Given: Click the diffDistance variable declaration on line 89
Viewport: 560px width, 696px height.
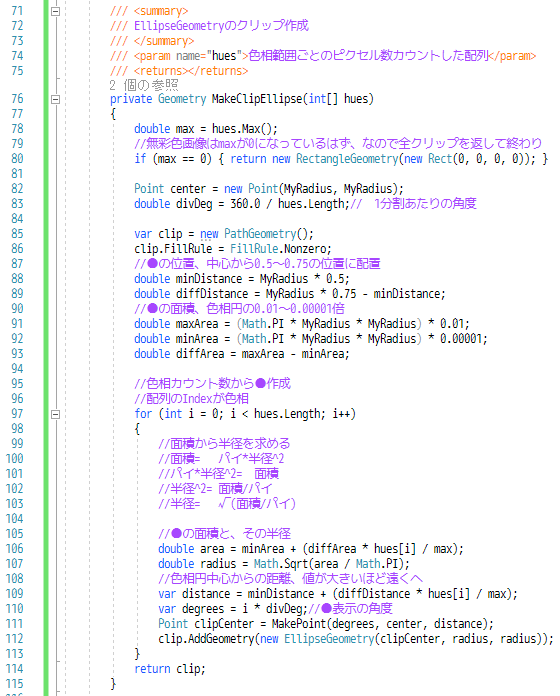Looking at the screenshot, I should (212, 294).
